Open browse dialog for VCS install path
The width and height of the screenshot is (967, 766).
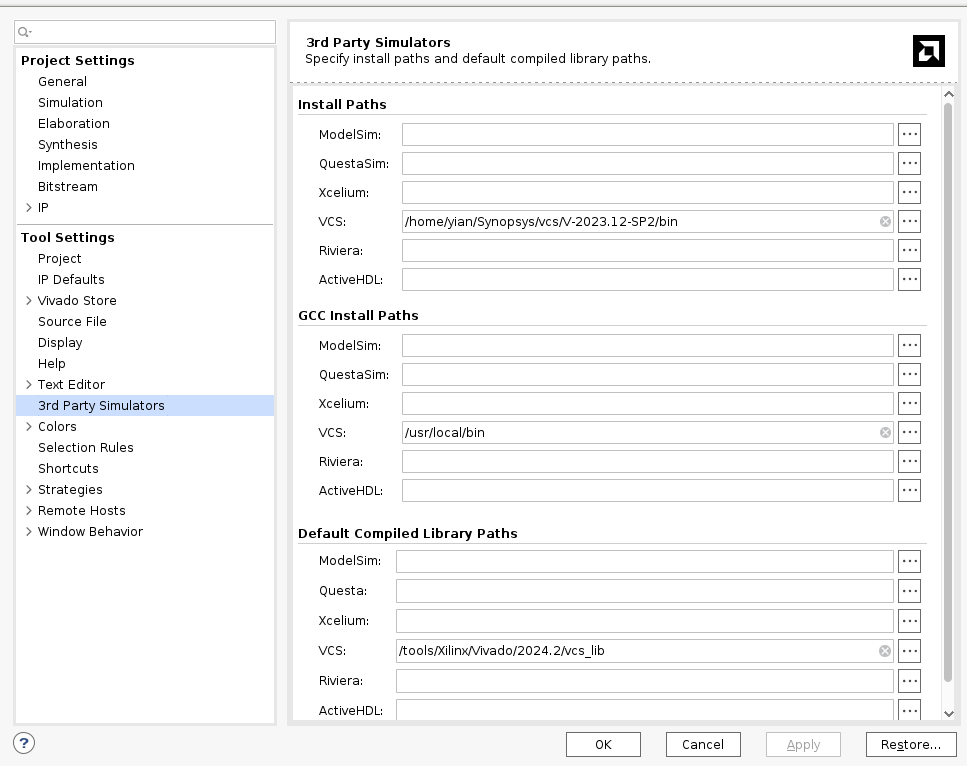tap(908, 221)
